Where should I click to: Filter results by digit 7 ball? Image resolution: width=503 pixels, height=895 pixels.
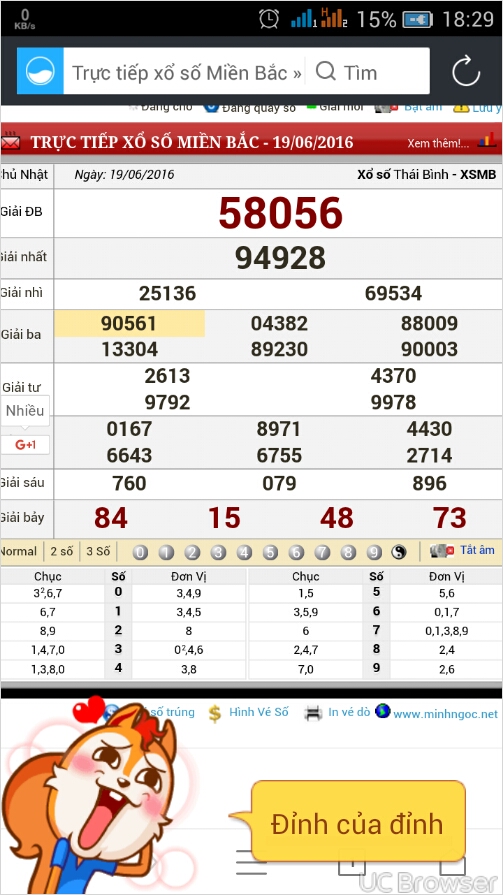pyautogui.click(x=323, y=552)
